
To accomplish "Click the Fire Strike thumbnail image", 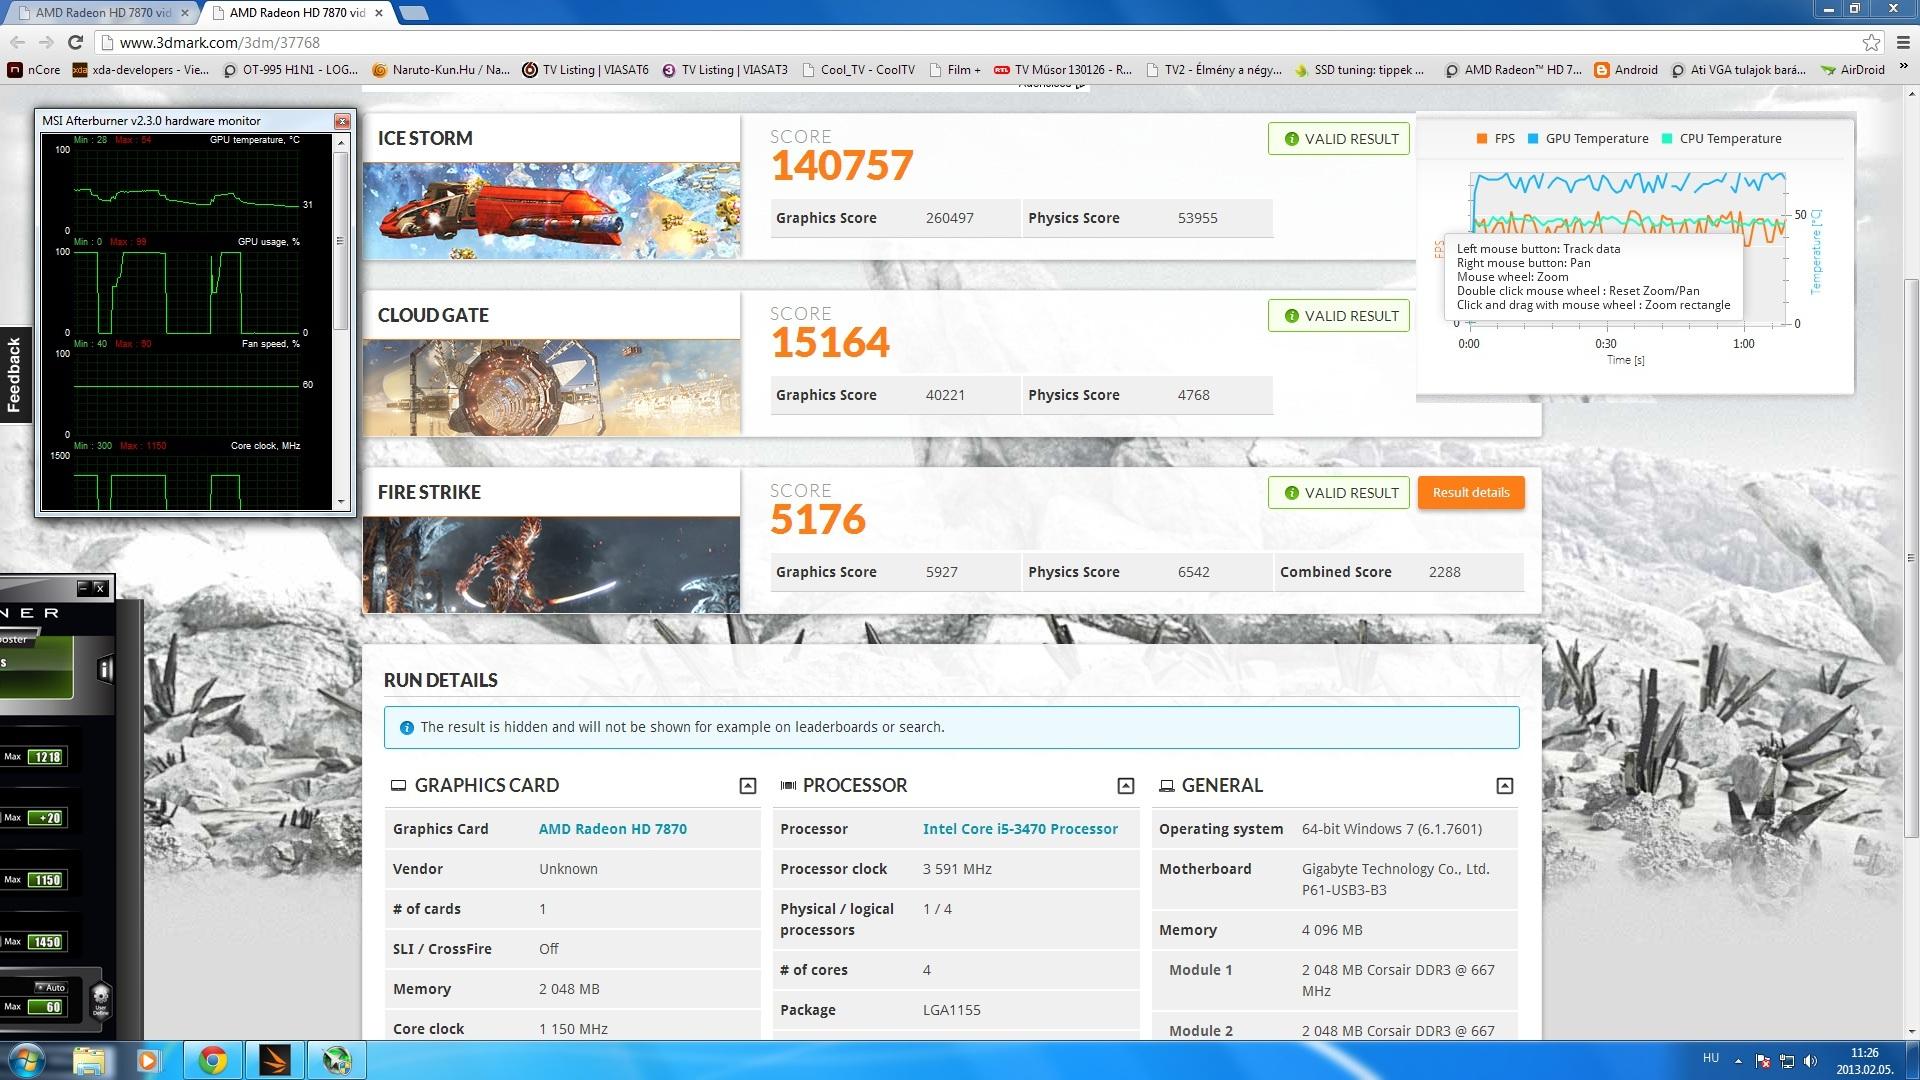I will tap(551, 564).
